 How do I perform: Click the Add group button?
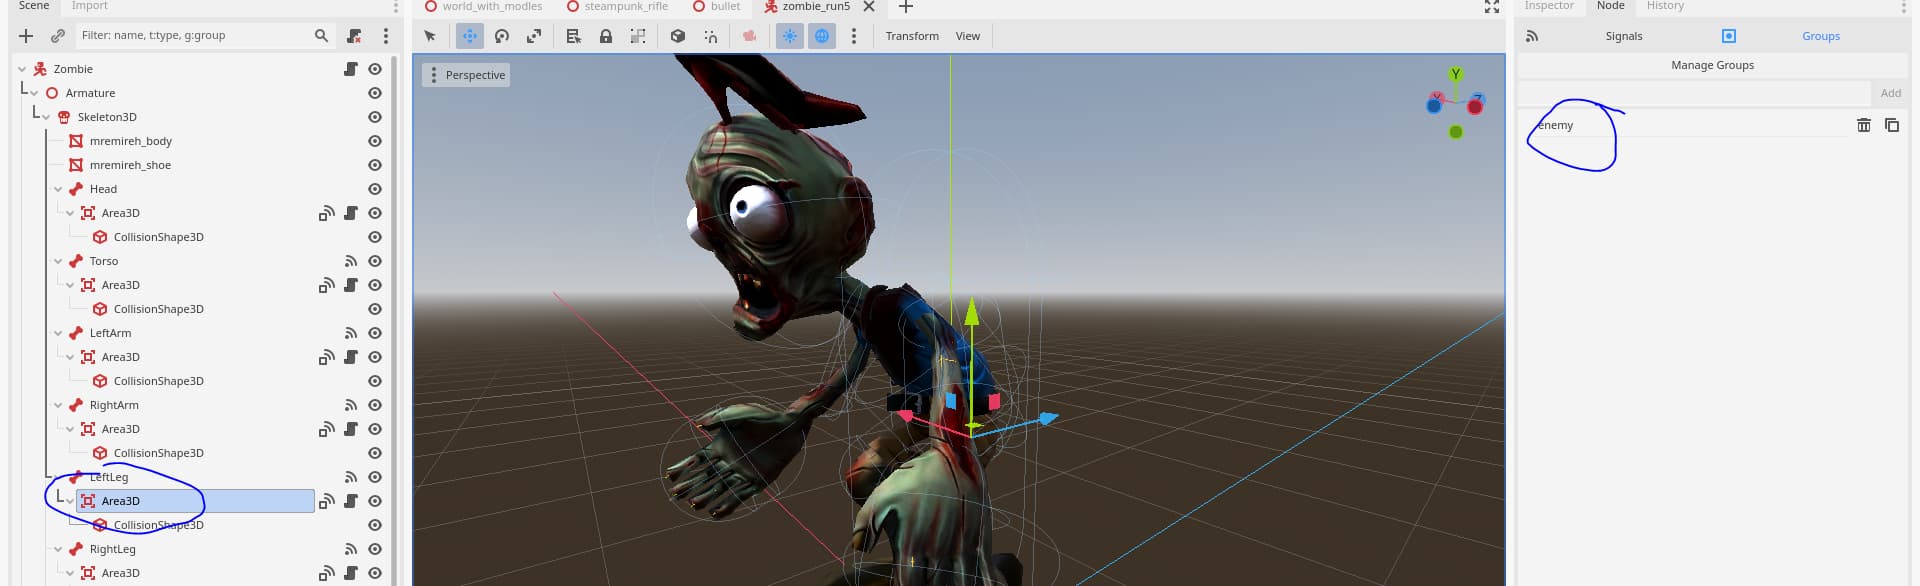point(1890,93)
